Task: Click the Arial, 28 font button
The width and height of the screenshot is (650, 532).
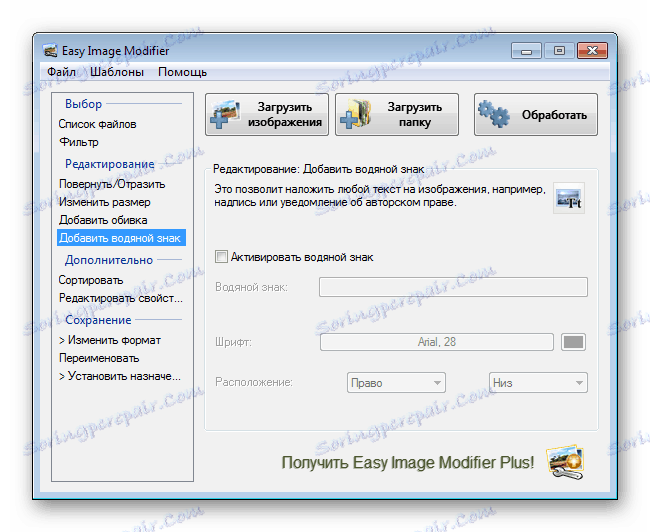Action: click(x=437, y=342)
